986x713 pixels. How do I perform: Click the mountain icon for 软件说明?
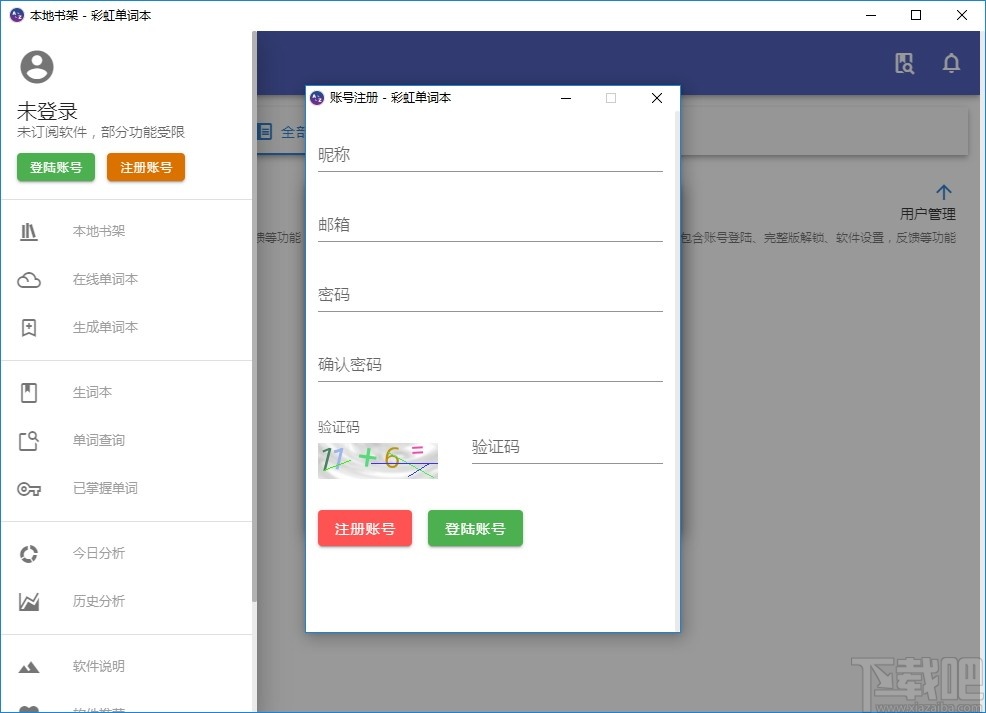(x=29, y=667)
